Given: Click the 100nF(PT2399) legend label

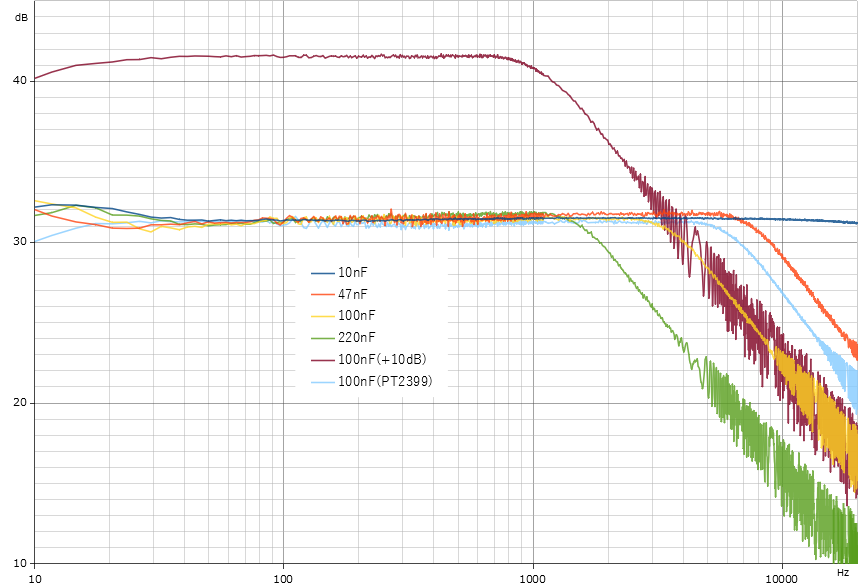Looking at the screenshot, I should click(385, 381).
